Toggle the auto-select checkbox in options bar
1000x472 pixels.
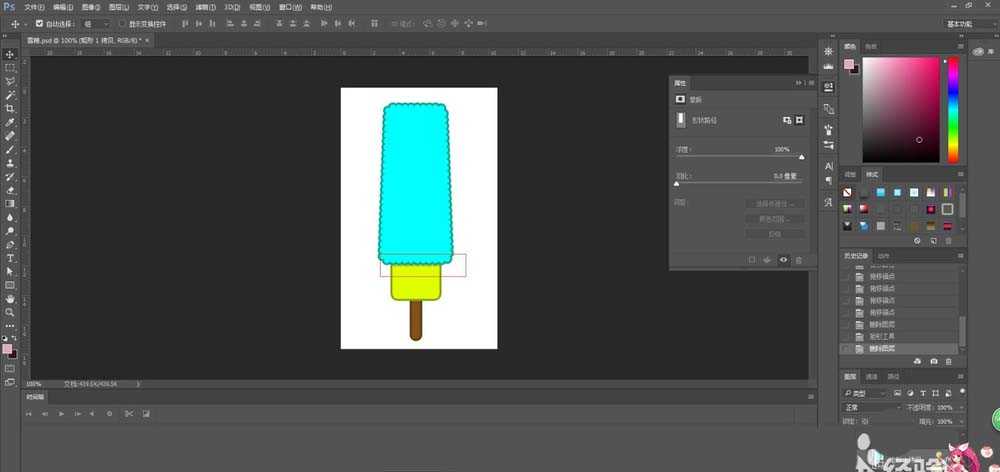click(x=39, y=22)
